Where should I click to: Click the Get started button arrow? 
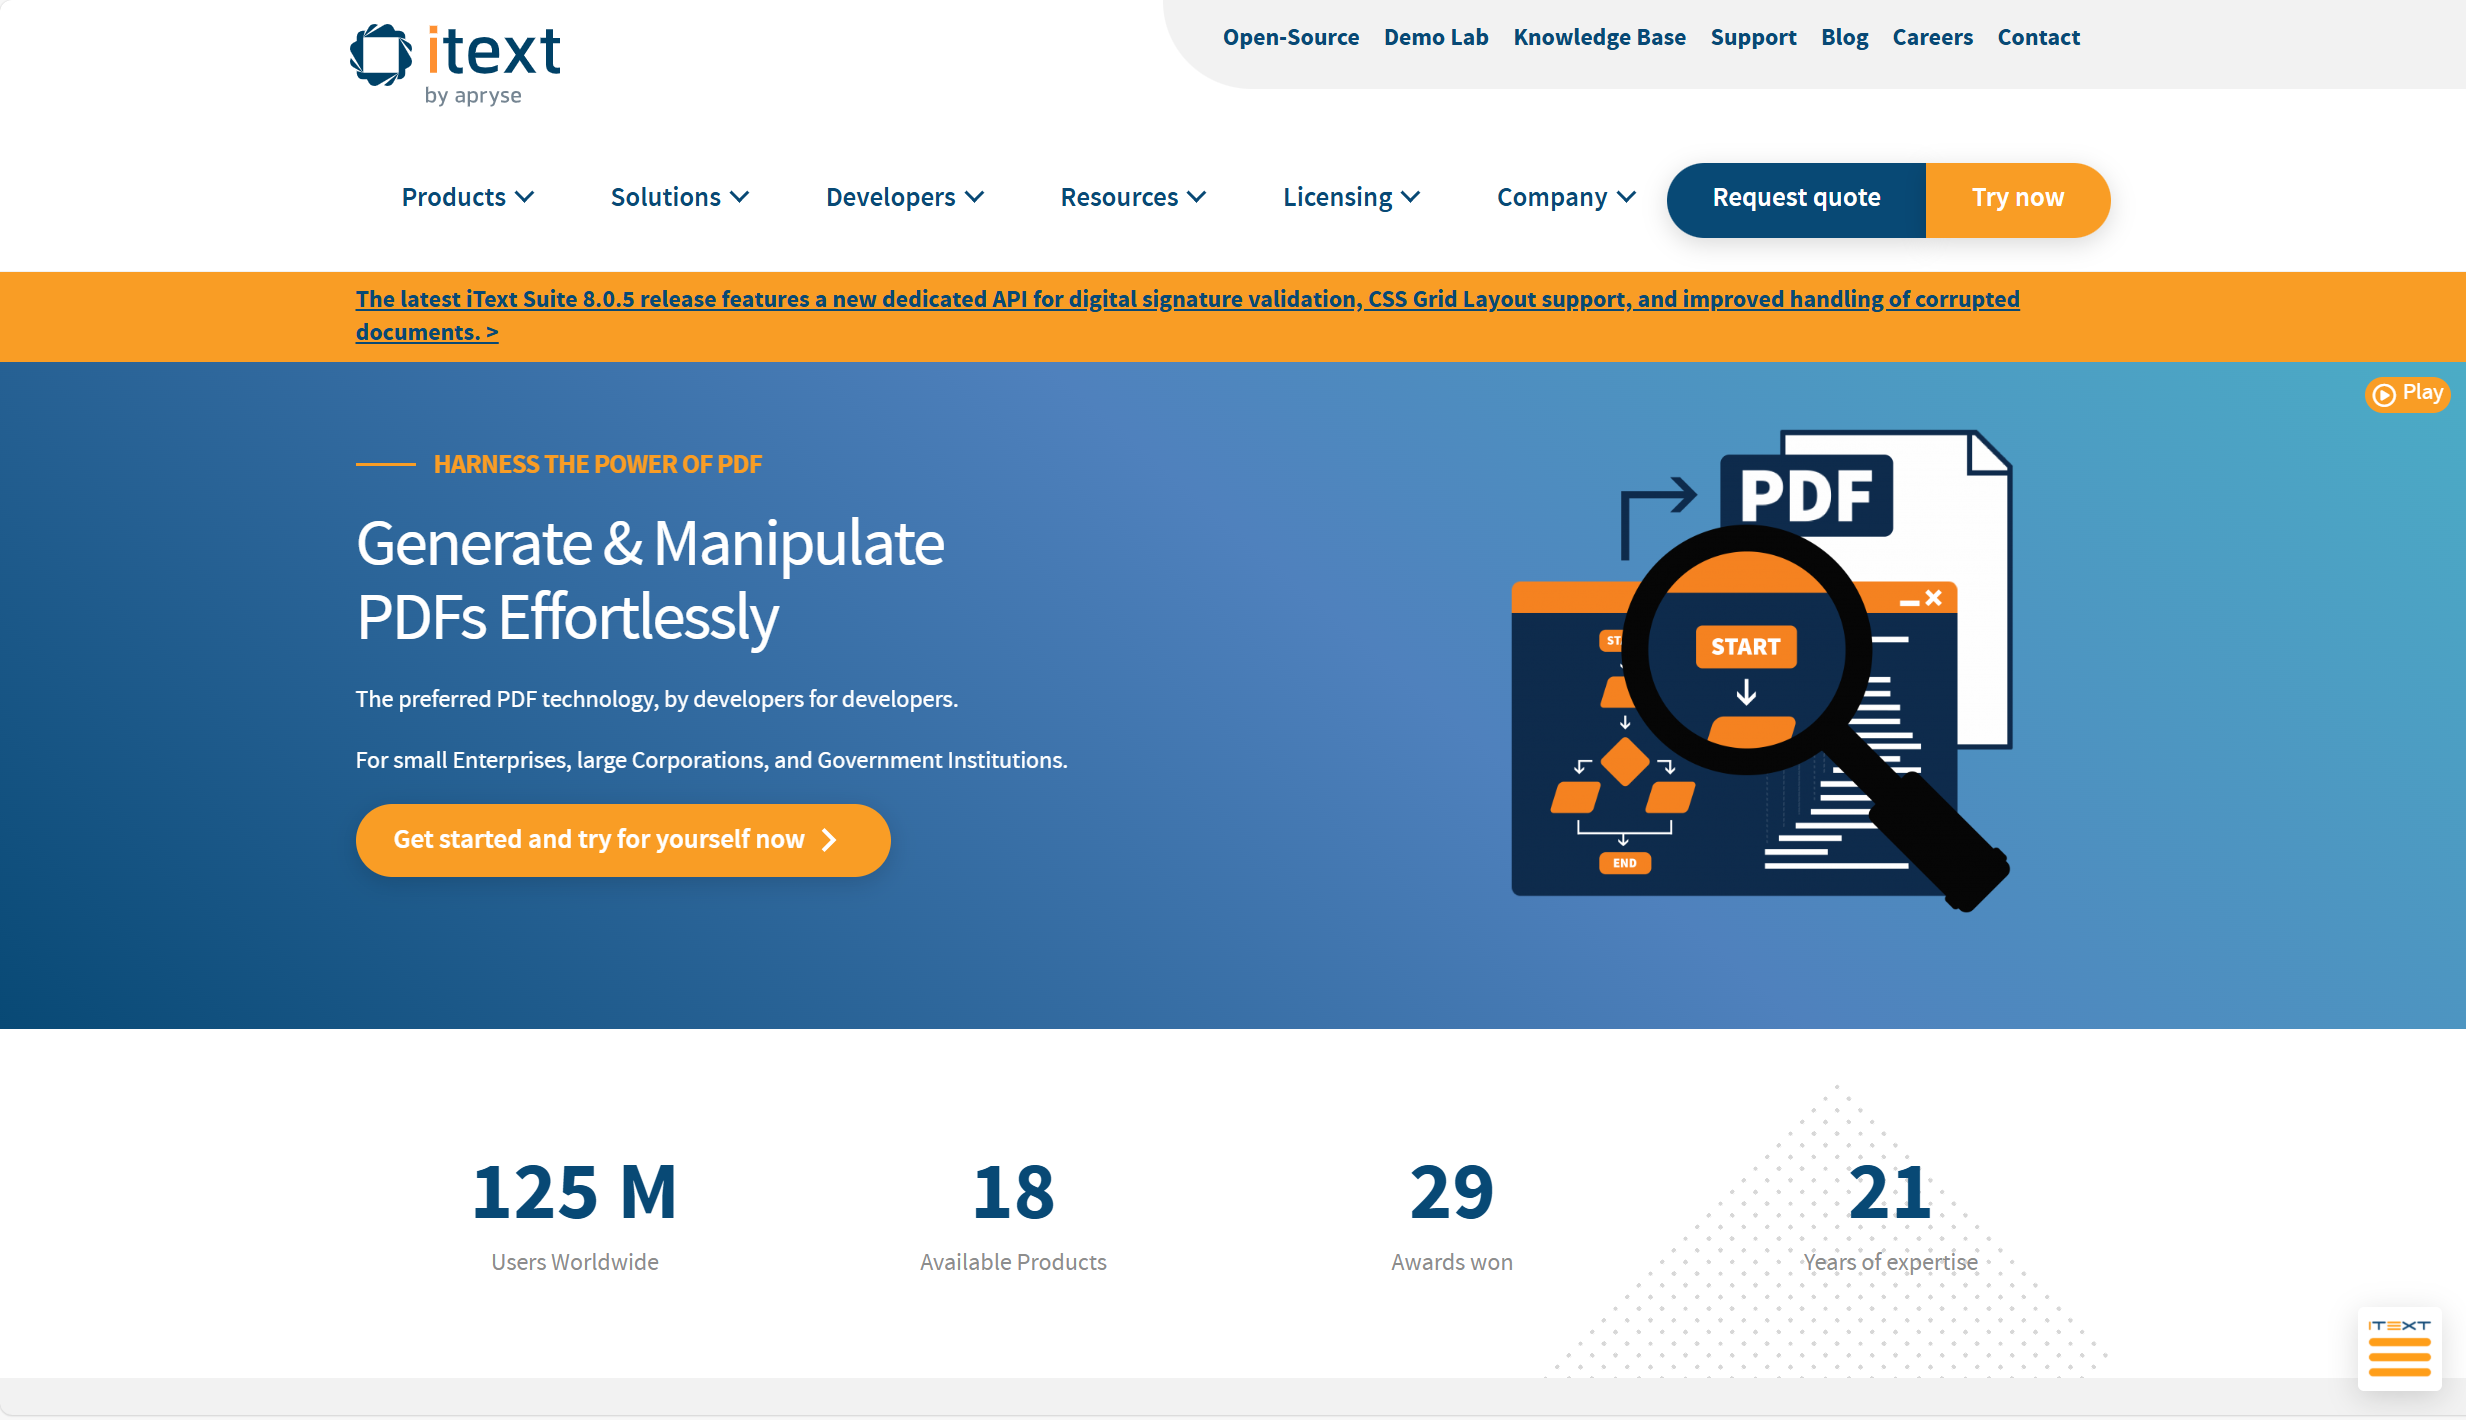point(829,840)
